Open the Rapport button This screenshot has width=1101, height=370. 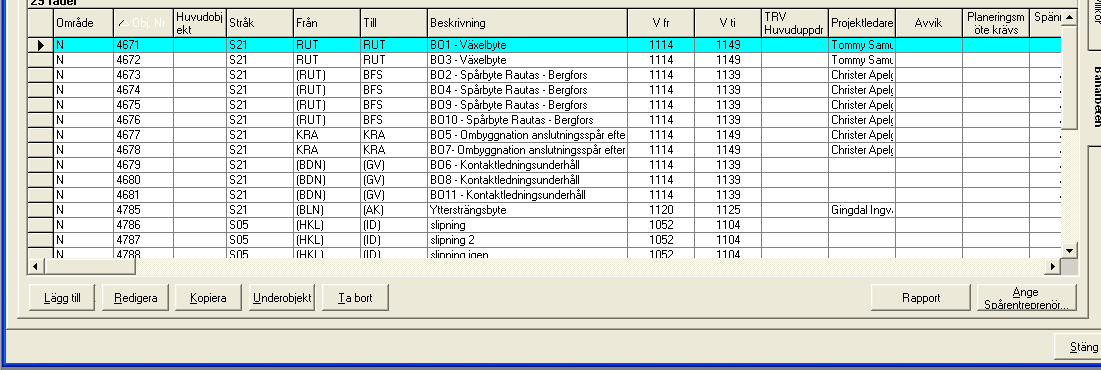click(921, 298)
